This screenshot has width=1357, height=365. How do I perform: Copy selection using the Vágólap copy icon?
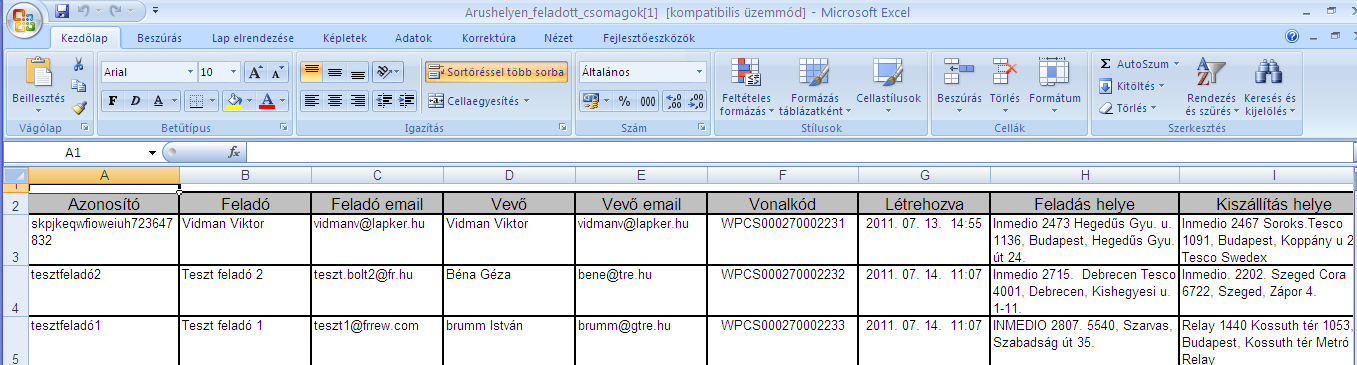pyautogui.click(x=79, y=86)
